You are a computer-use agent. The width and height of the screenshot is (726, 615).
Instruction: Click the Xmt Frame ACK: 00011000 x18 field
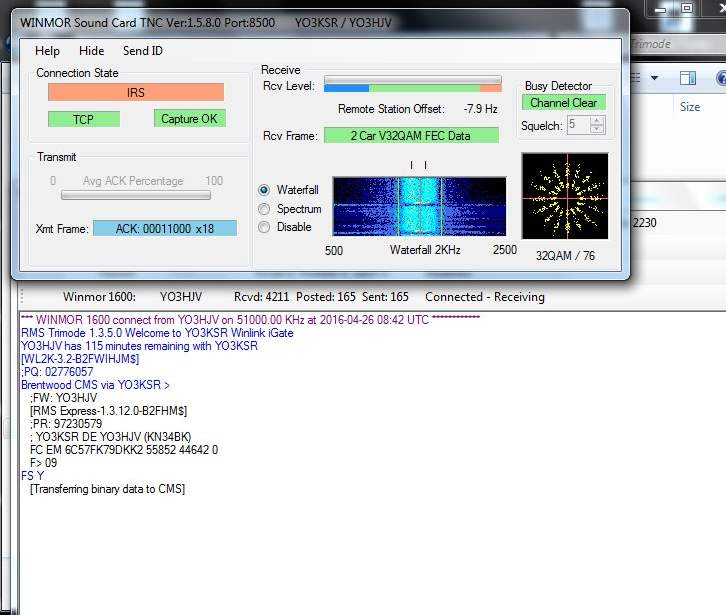pos(165,228)
